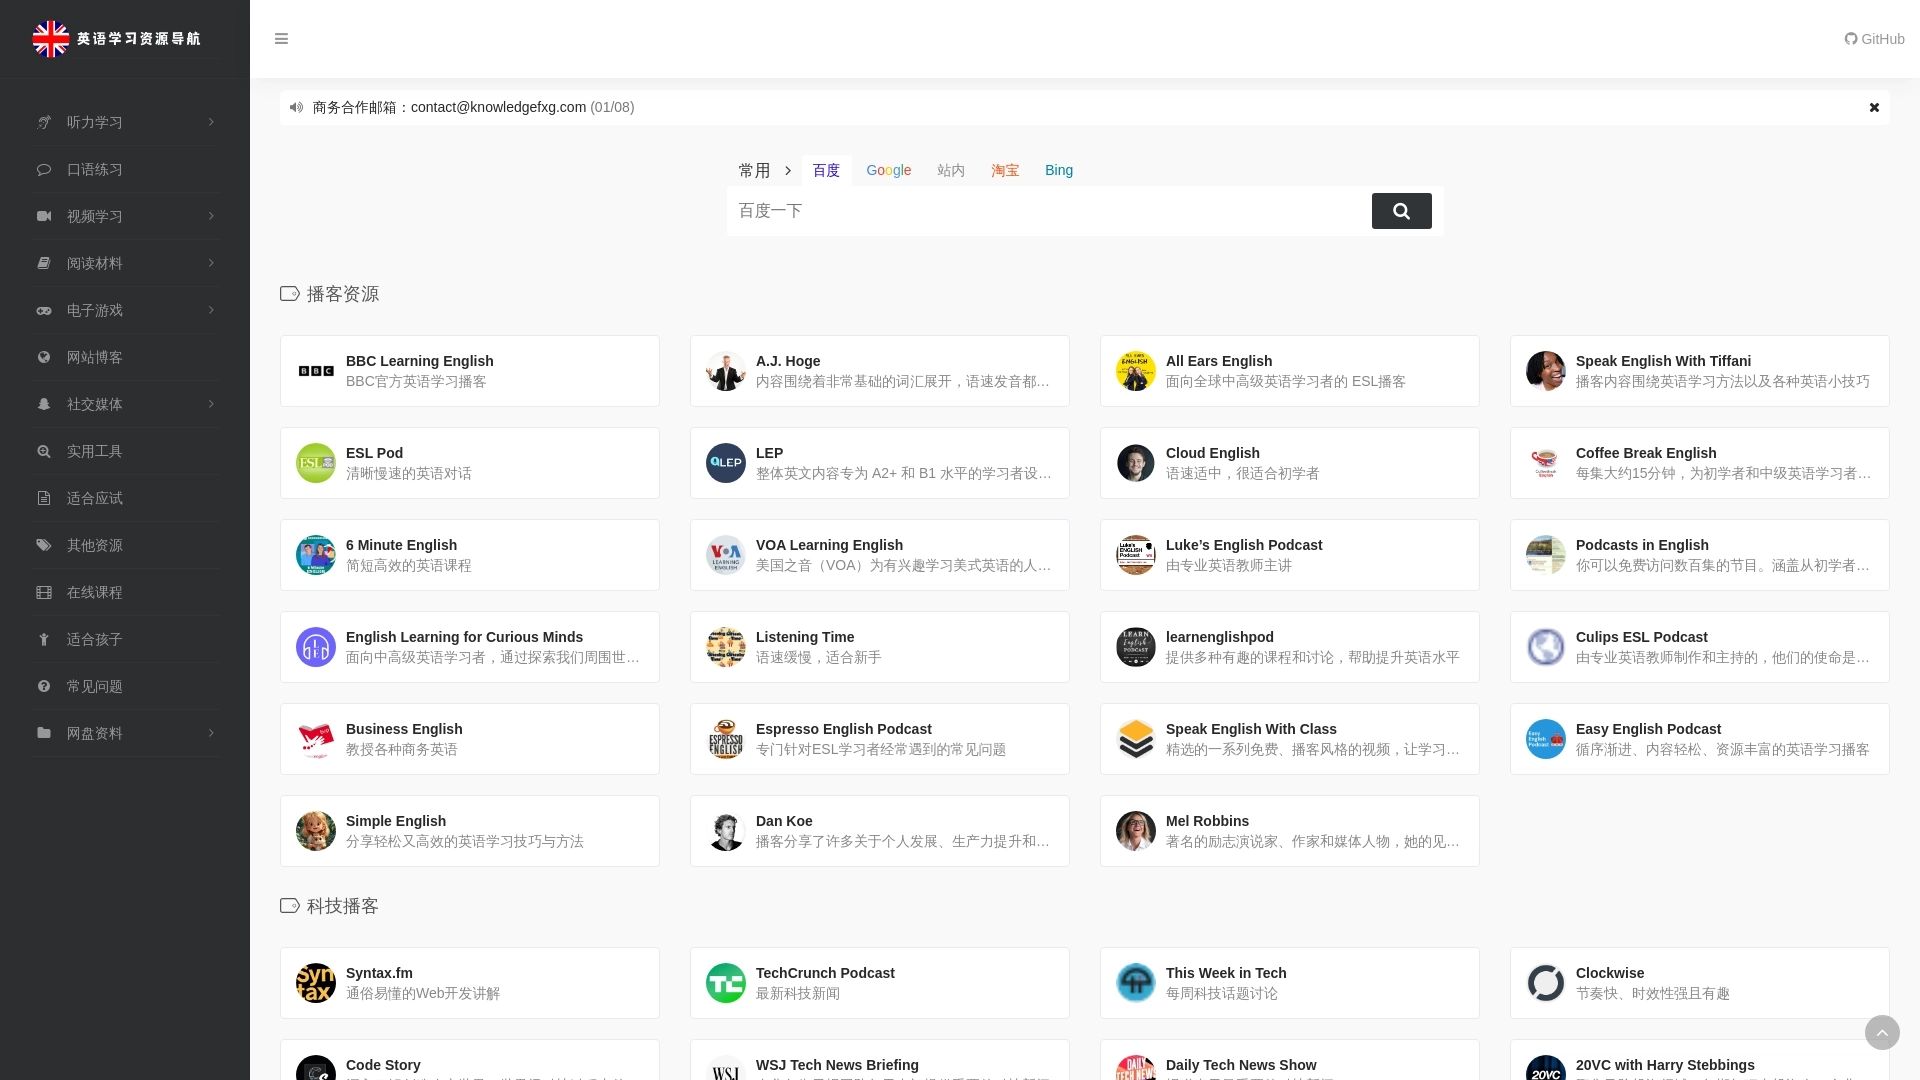Expand 社交媒体 submenu arrow
The height and width of the screenshot is (1080, 1920).
(211, 404)
